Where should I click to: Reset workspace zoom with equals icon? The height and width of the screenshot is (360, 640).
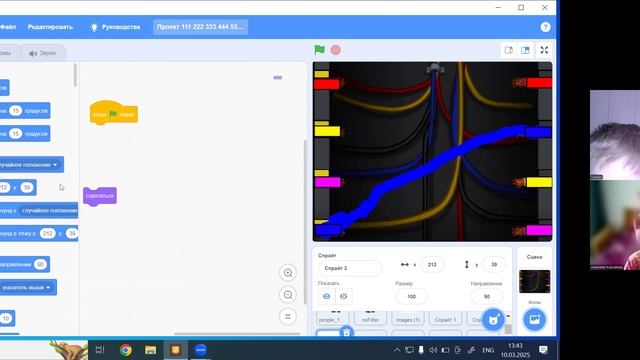[x=288, y=316]
